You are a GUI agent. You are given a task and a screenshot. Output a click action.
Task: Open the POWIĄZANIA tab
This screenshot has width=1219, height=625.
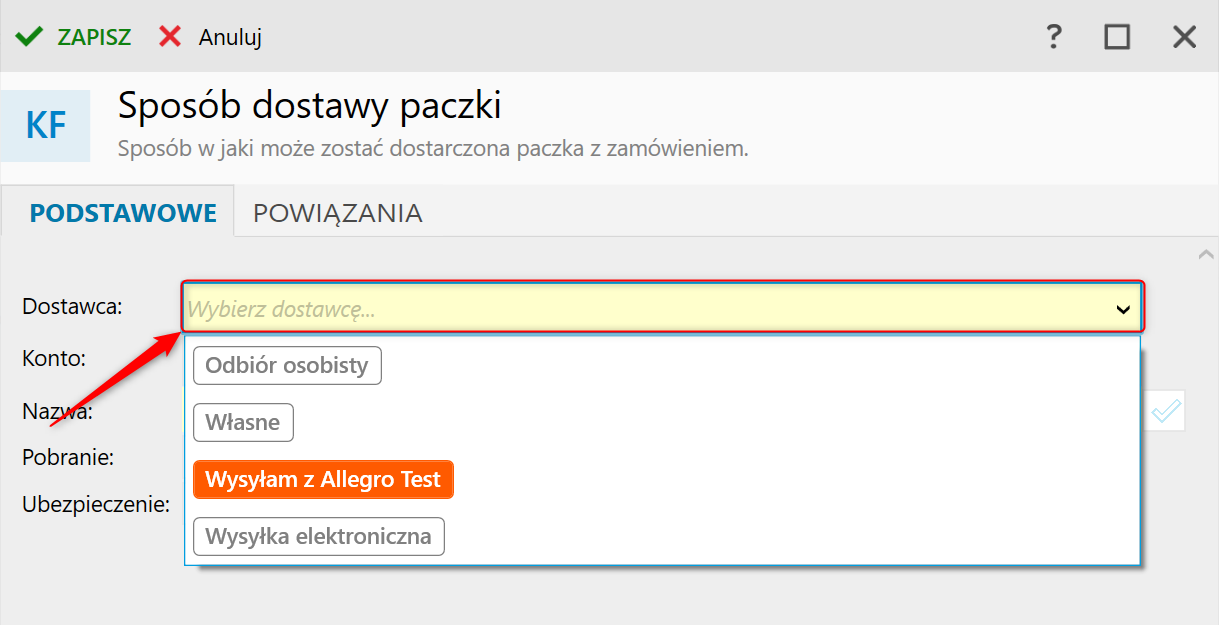(x=337, y=212)
